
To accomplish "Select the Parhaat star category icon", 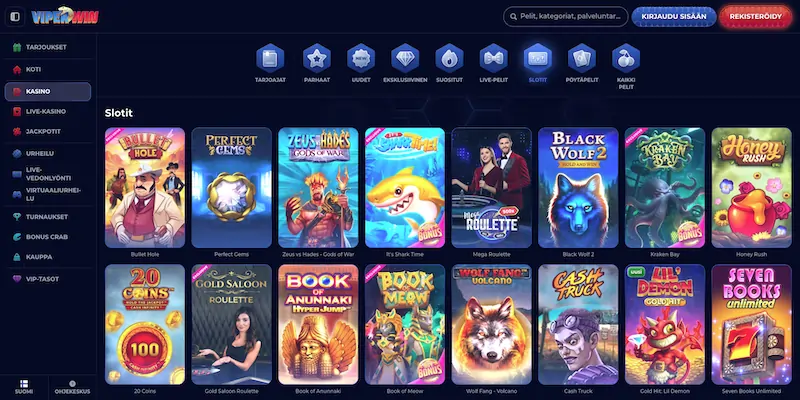I will pyautogui.click(x=317, y=58).
